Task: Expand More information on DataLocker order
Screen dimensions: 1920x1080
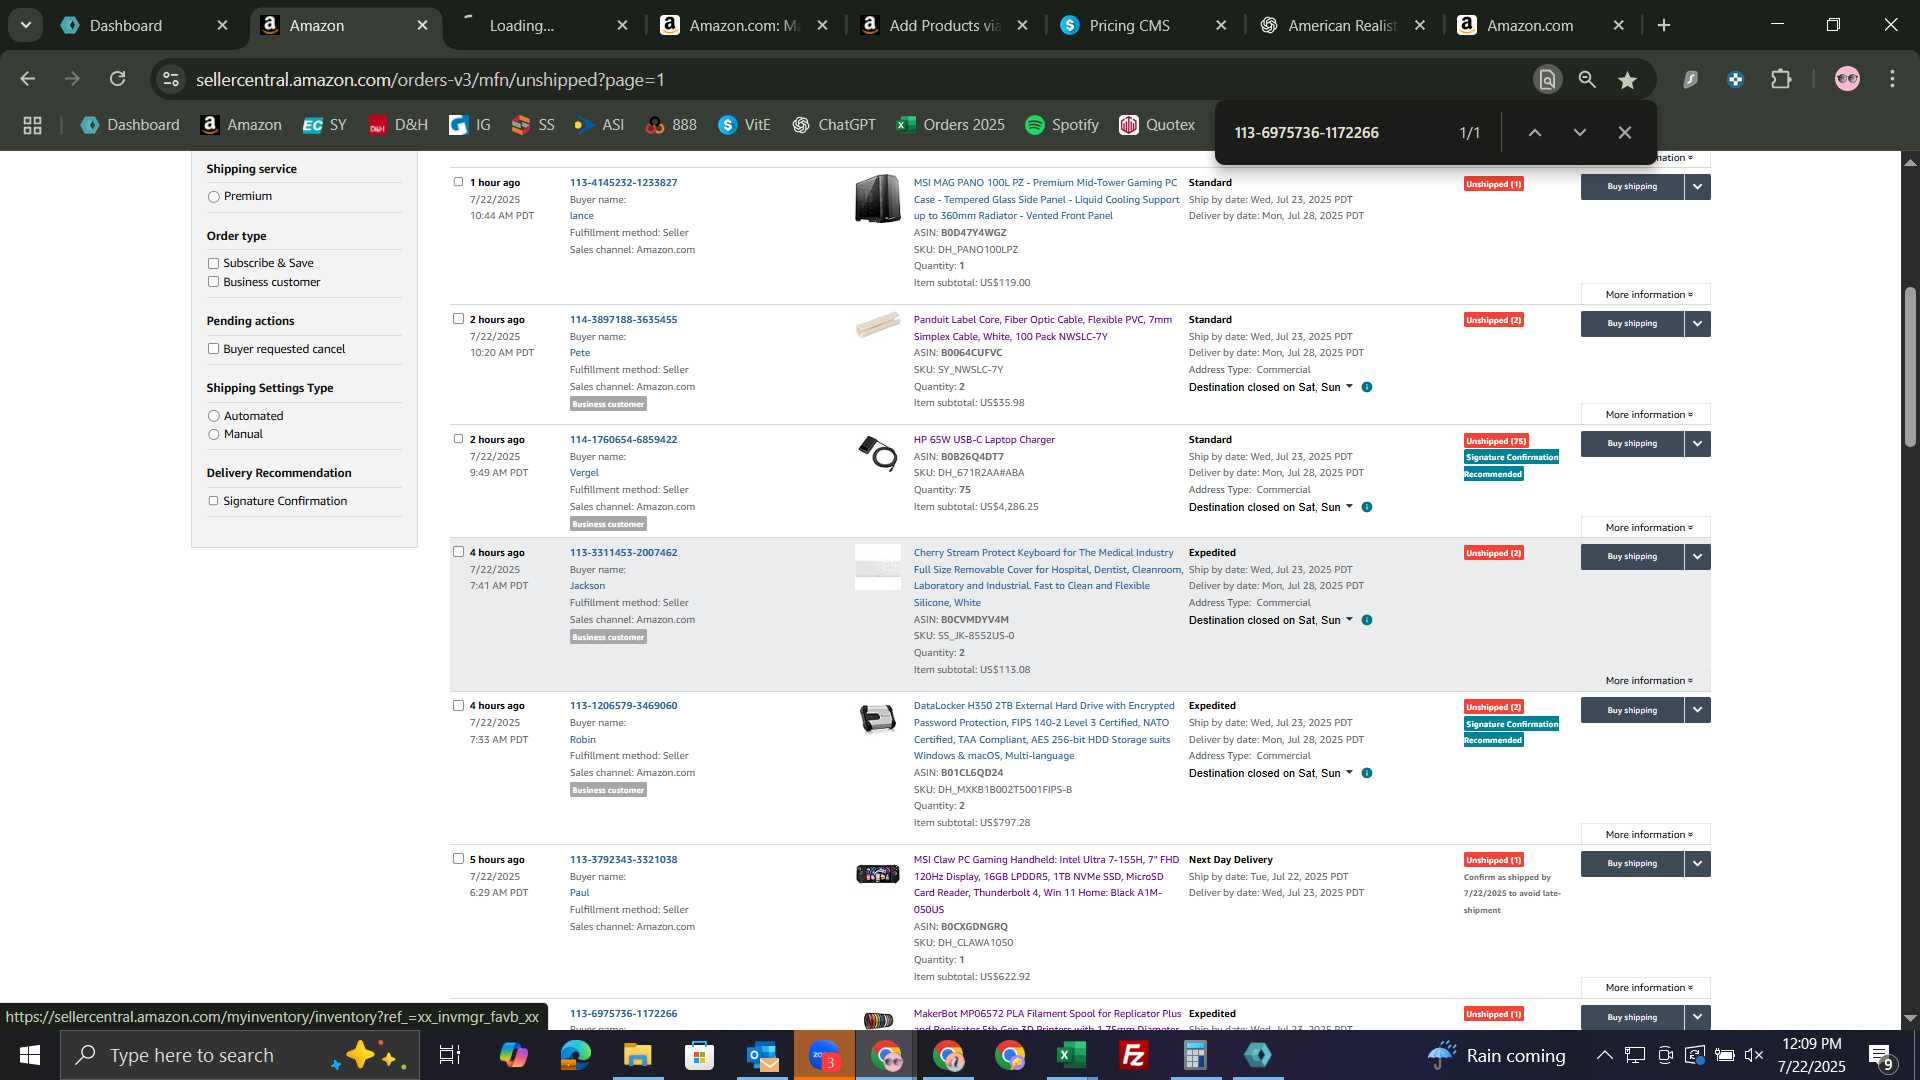Action: (x=1646, y=835)
